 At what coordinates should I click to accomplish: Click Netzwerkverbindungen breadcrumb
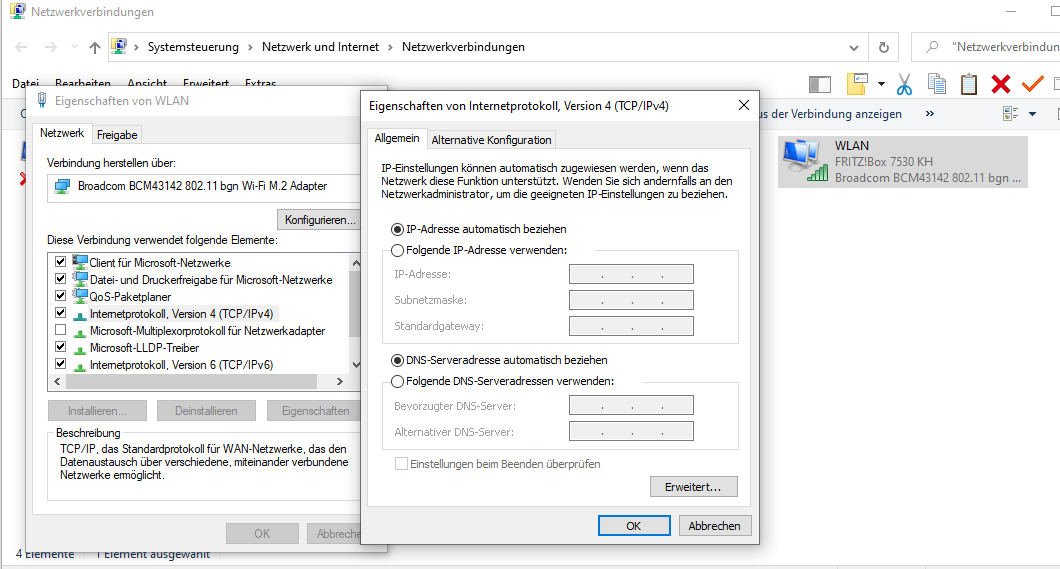click(x=463, y=47)
